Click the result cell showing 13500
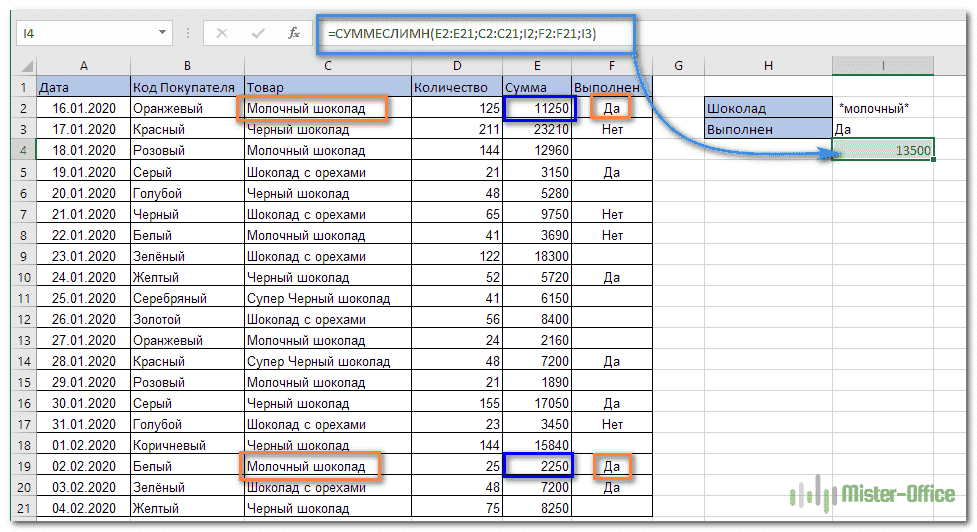Image resolution: width=977 pixels, height=532 pixels. [x=883, y=150]
